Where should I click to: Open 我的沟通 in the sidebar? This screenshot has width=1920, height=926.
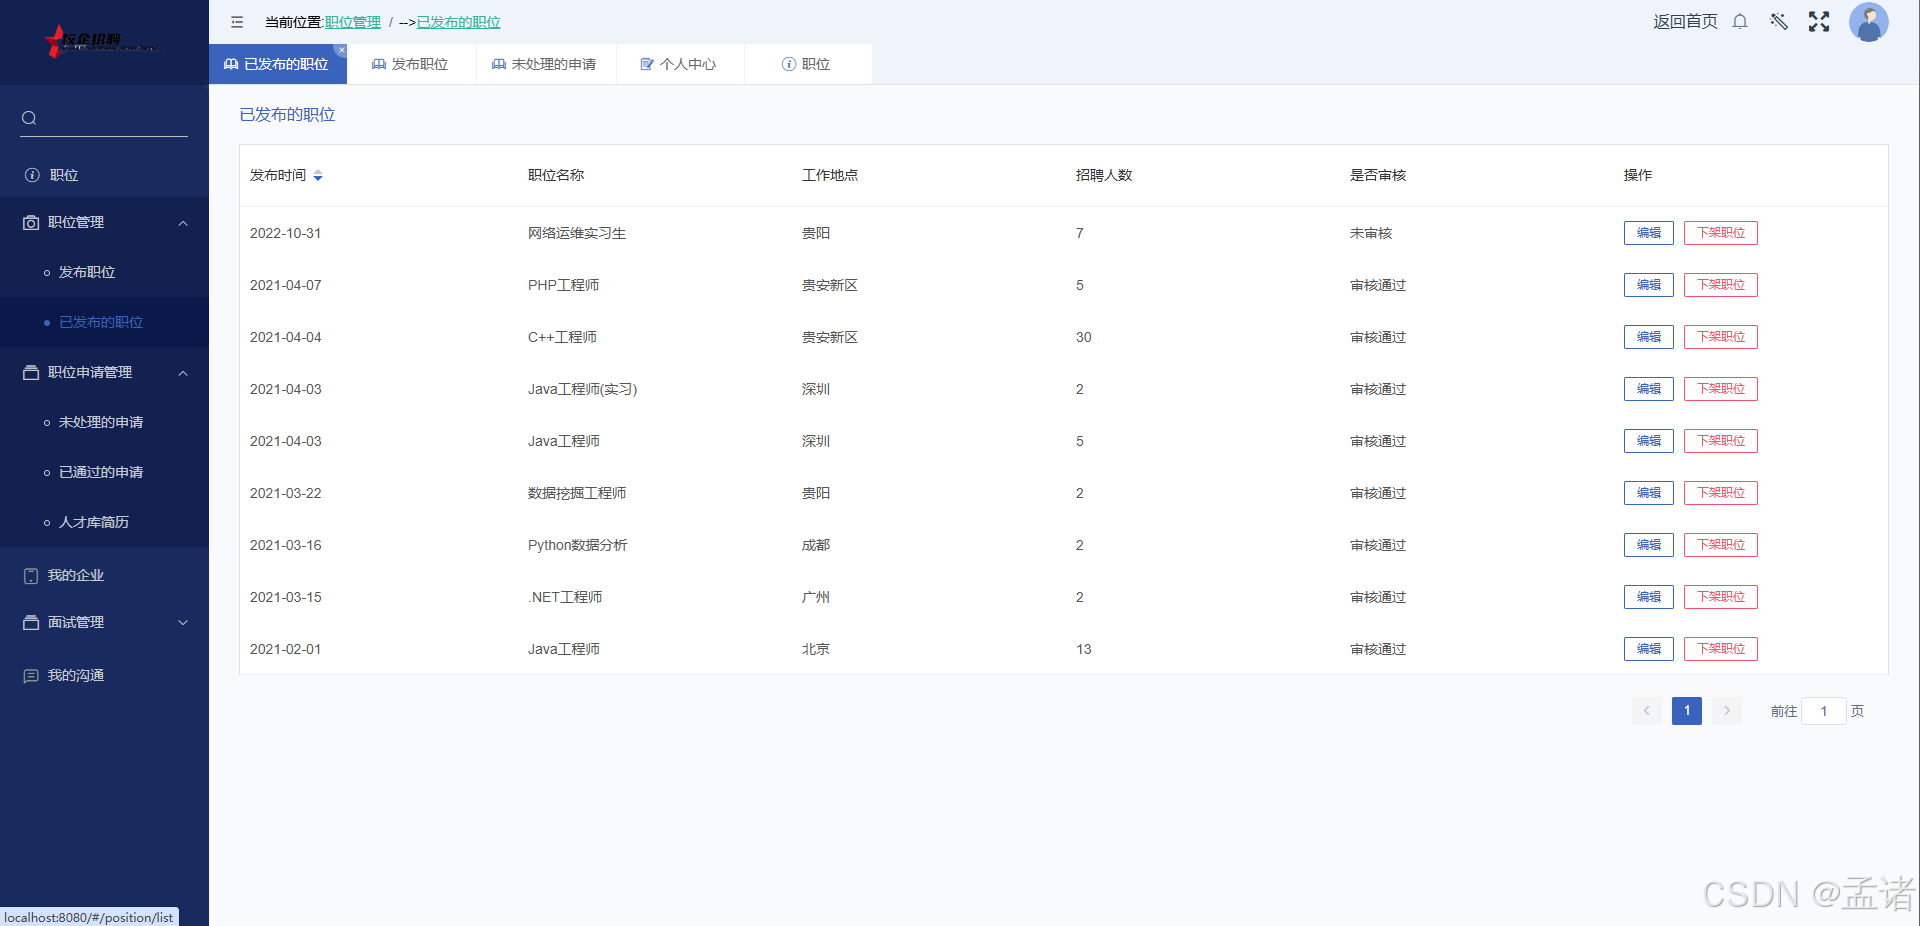[x=104, y=676]
